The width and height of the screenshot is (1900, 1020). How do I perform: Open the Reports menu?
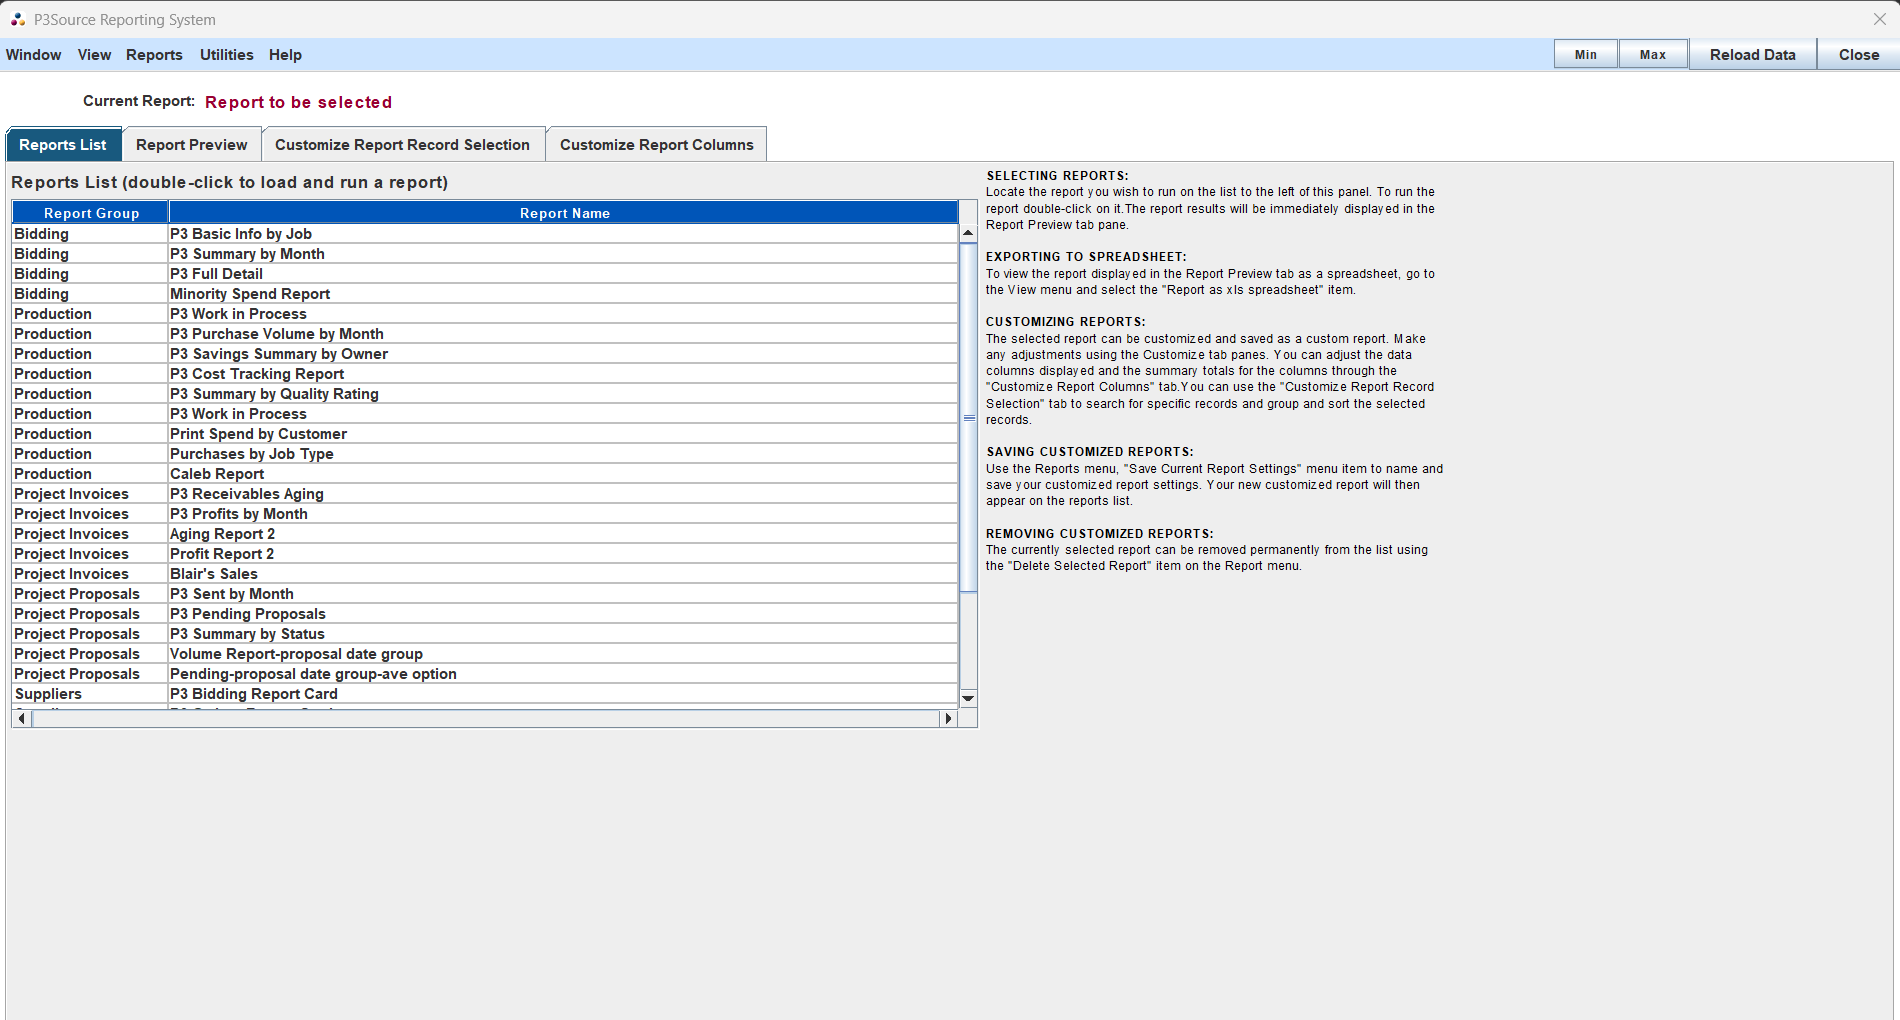tap(154, 55)
